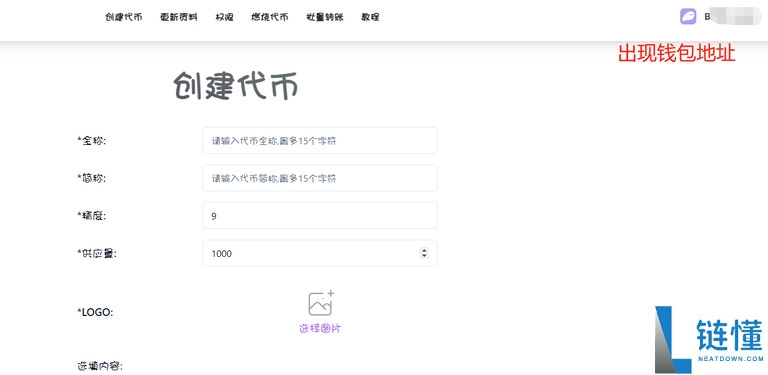This screenshot has height=375, width=768.
Task: Click the 创建代币 page heading
Action: point(236,86)
